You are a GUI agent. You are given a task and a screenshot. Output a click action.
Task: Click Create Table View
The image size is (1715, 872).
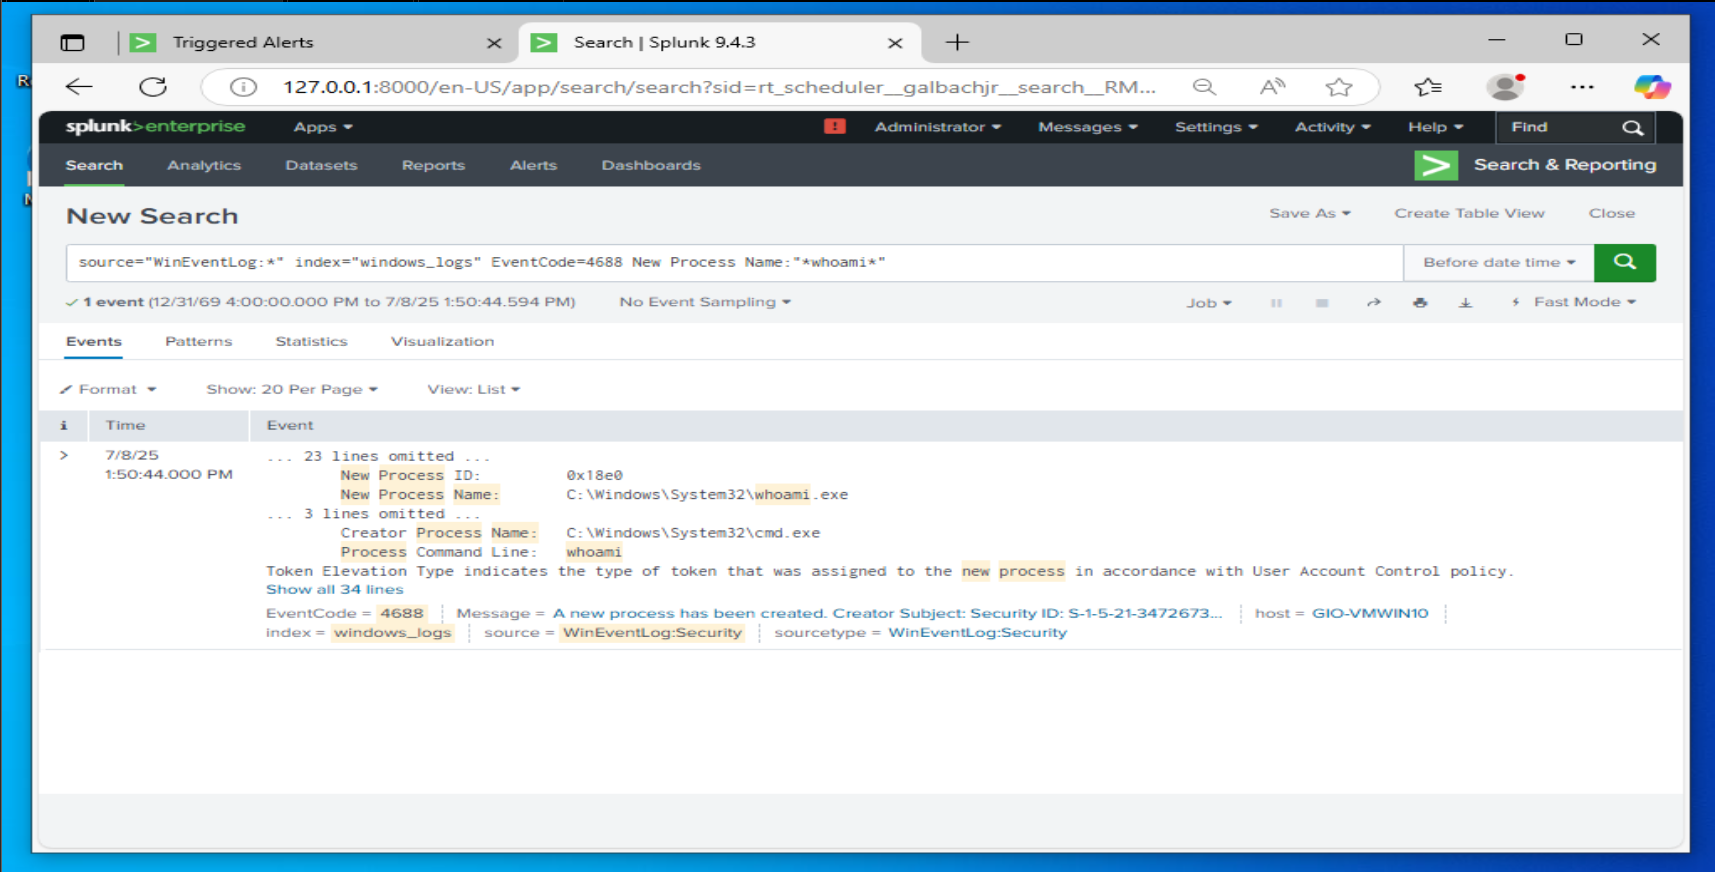point(1469,213)
